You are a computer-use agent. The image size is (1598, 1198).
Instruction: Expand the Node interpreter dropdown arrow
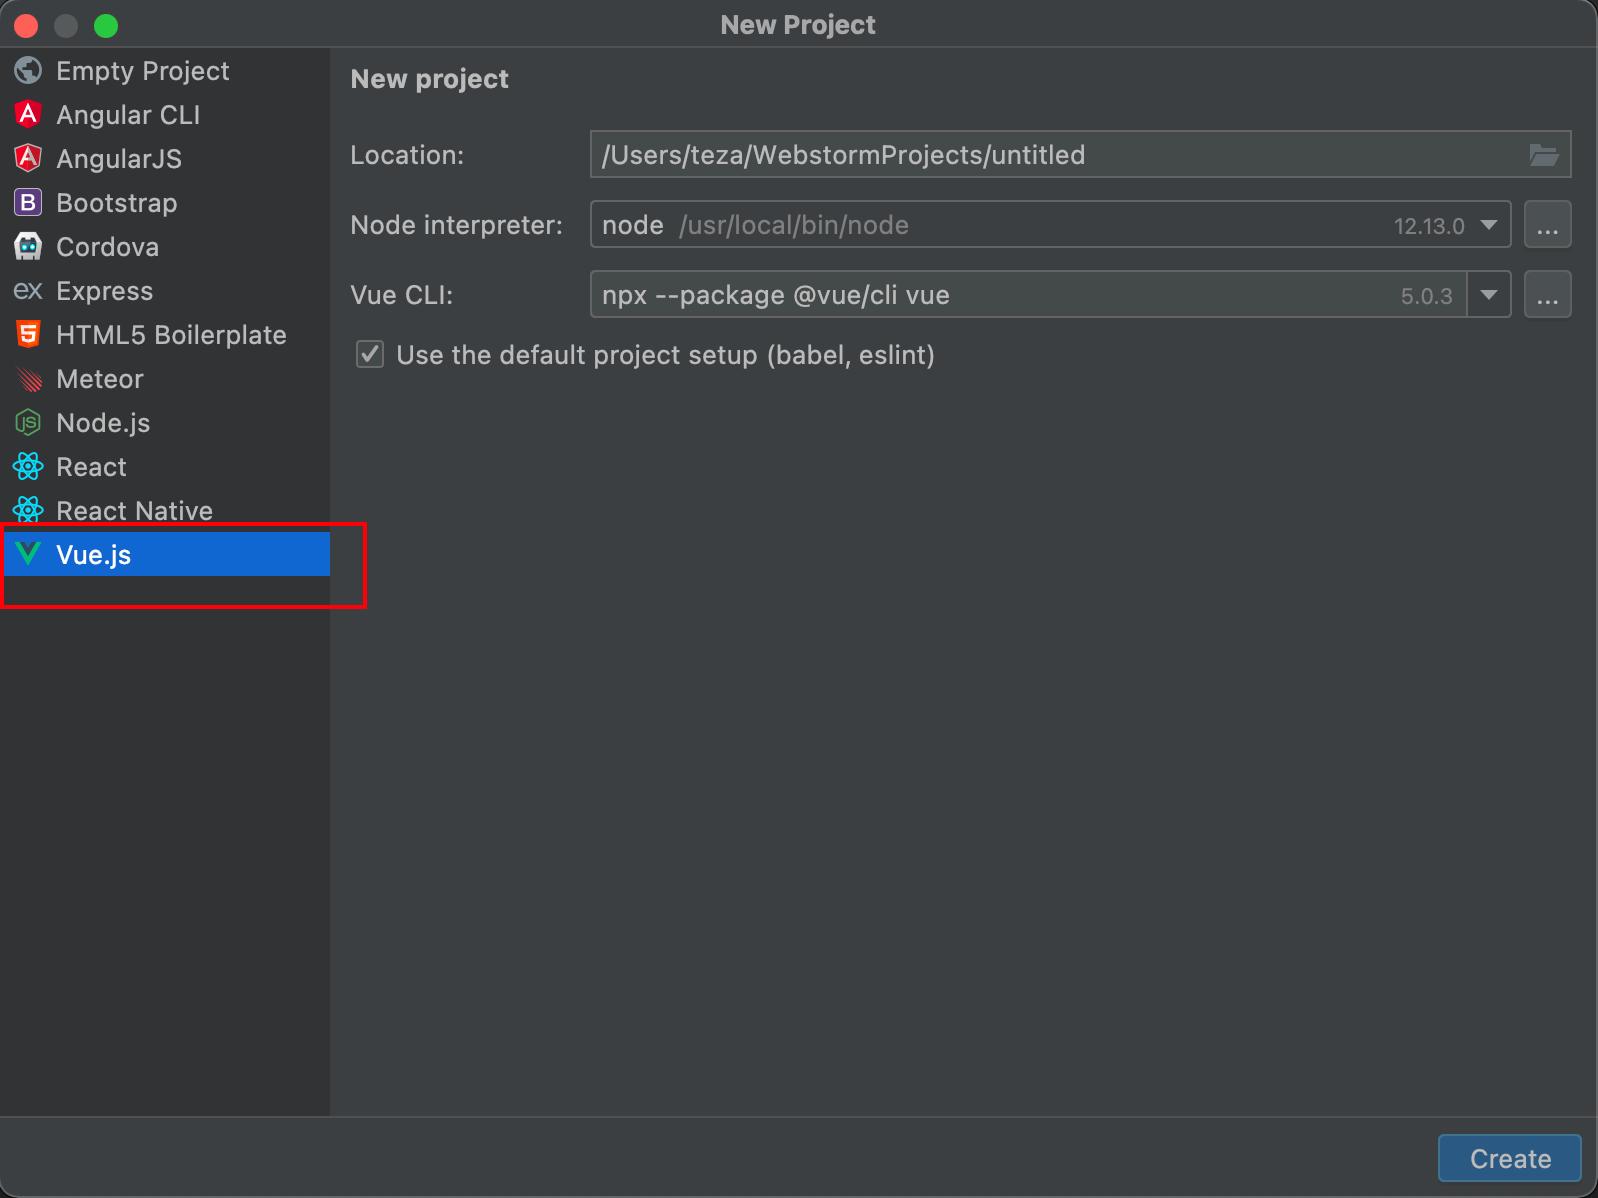pyautogui.click(x=1488, y=225)
